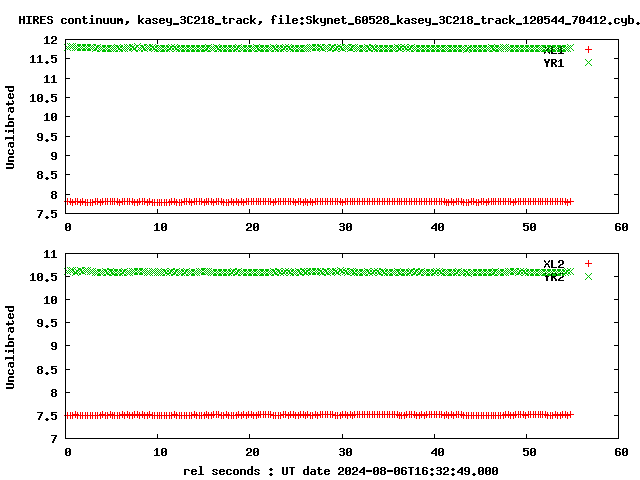Click the 12 tick label on top plot

point(51,40)
